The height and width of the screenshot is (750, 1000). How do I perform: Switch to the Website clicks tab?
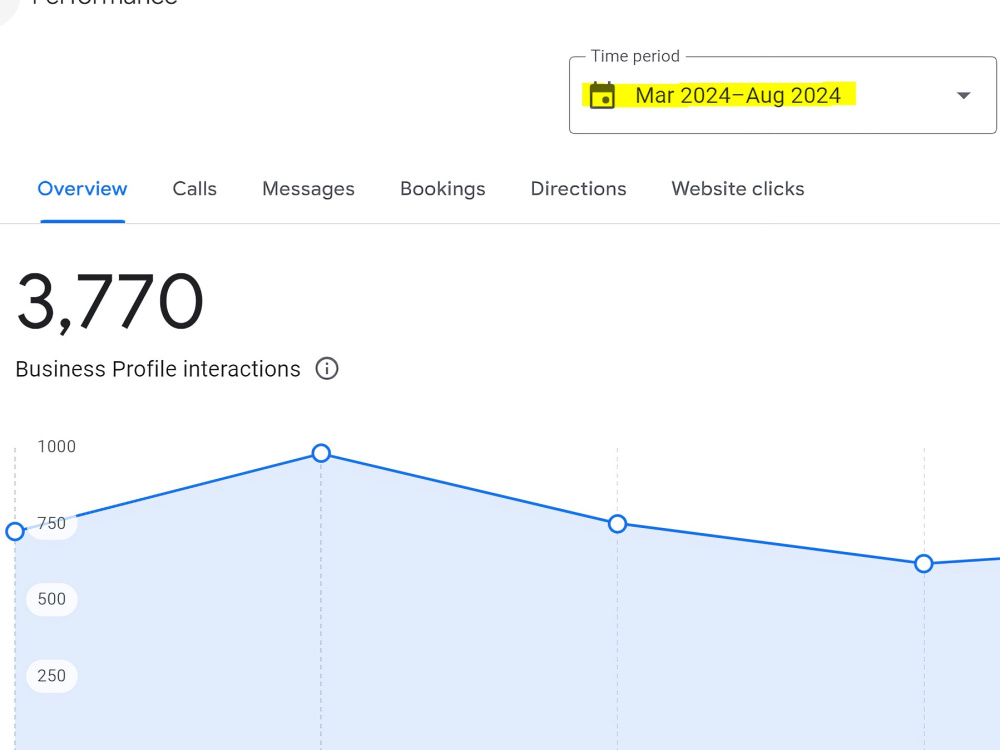point(738,189)
